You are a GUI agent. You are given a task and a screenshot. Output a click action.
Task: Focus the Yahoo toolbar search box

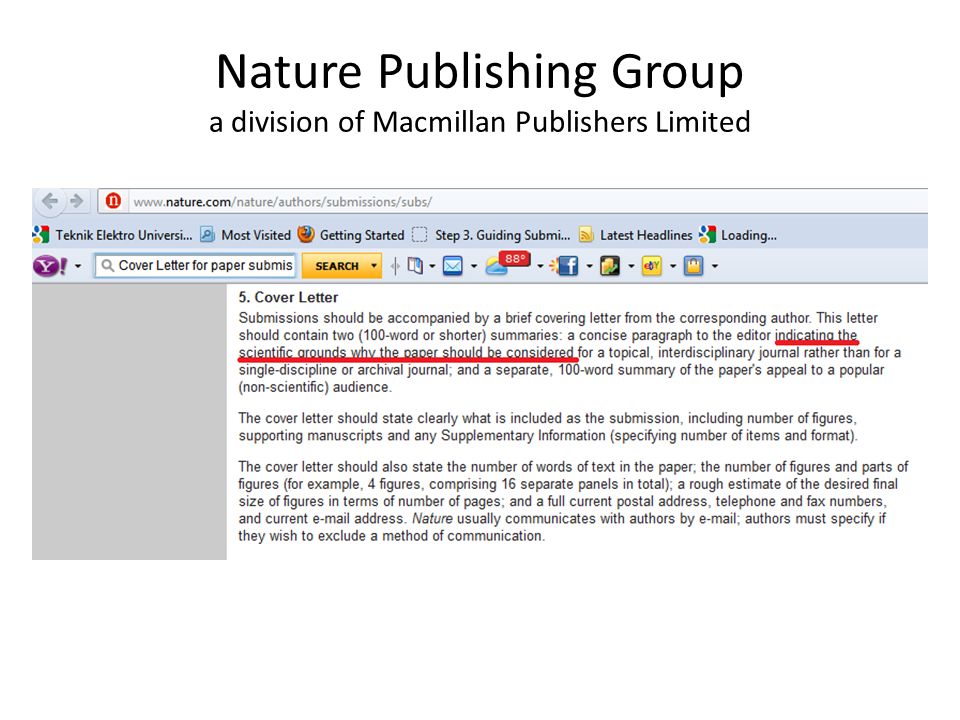(x=195, y=266)
